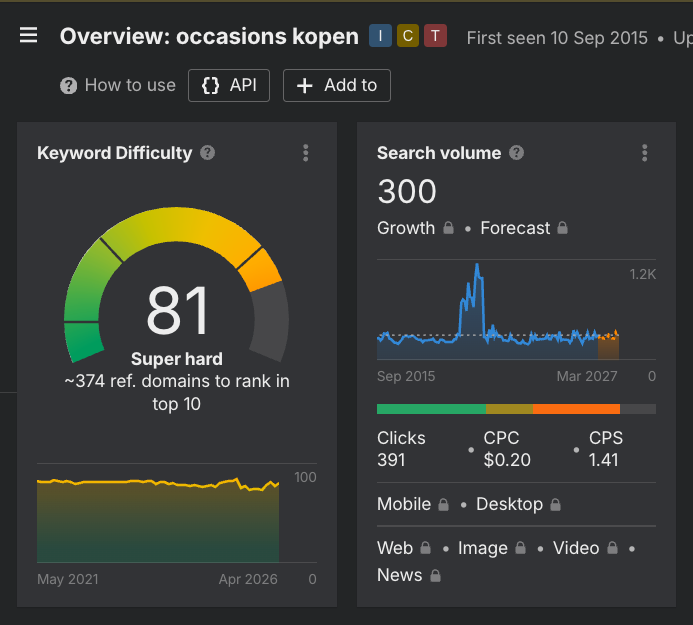Click the orange segment of clicks bar
Image resolution: width=693 pixels, height=625 pixels.
point(576,409)
